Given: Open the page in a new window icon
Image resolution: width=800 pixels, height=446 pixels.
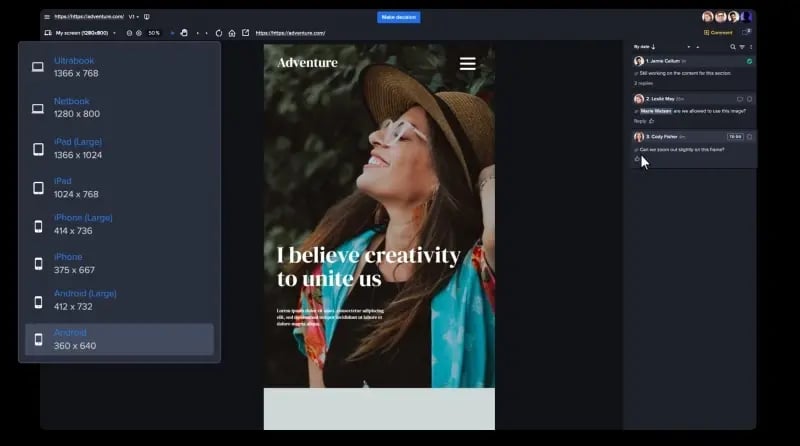Looking at the screenshot, I should click(x=245, y=33).
